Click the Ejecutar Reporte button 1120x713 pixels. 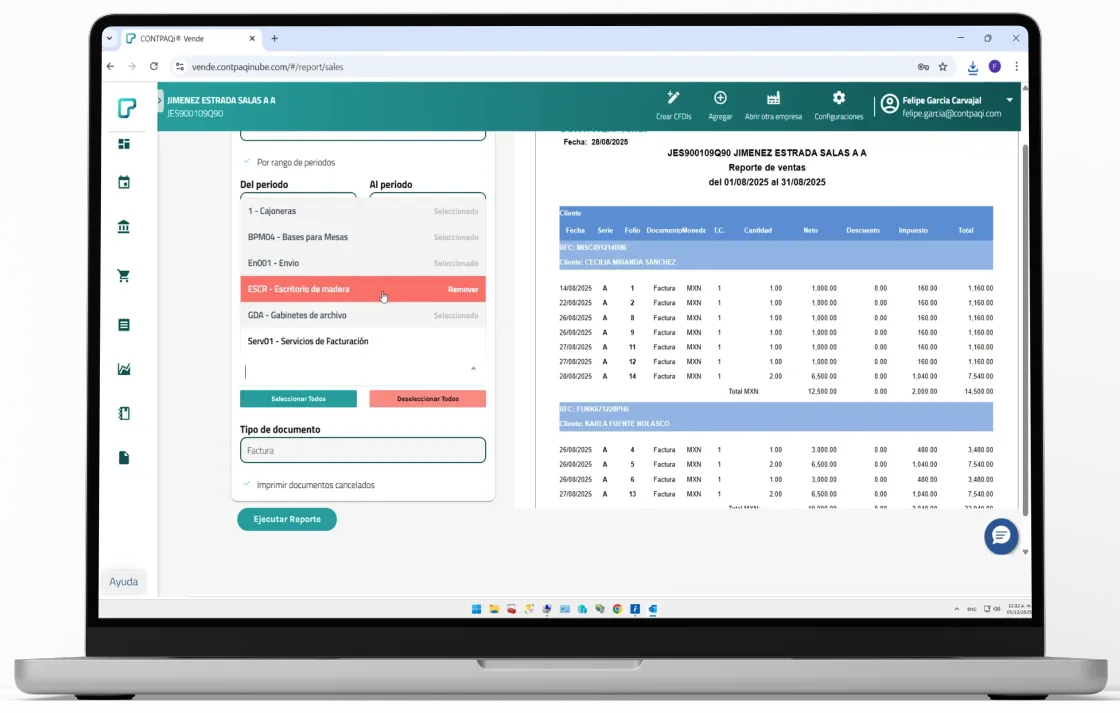287,519
